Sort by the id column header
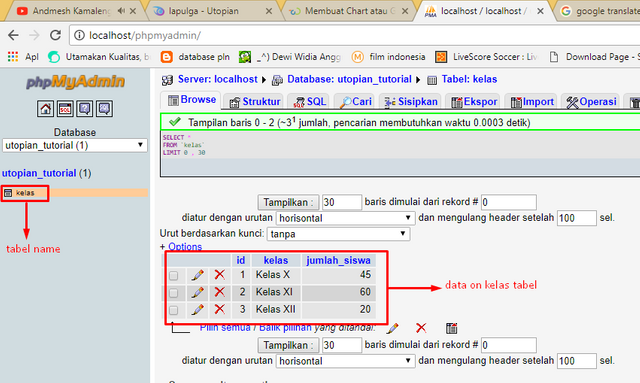This screenshot has width=640, height=383. (x=241, y=260)
